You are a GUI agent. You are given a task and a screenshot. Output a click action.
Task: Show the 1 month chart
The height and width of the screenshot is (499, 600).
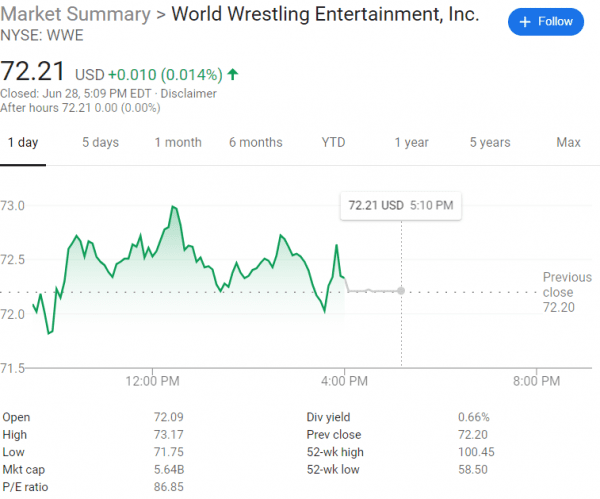tap(178, 143)
